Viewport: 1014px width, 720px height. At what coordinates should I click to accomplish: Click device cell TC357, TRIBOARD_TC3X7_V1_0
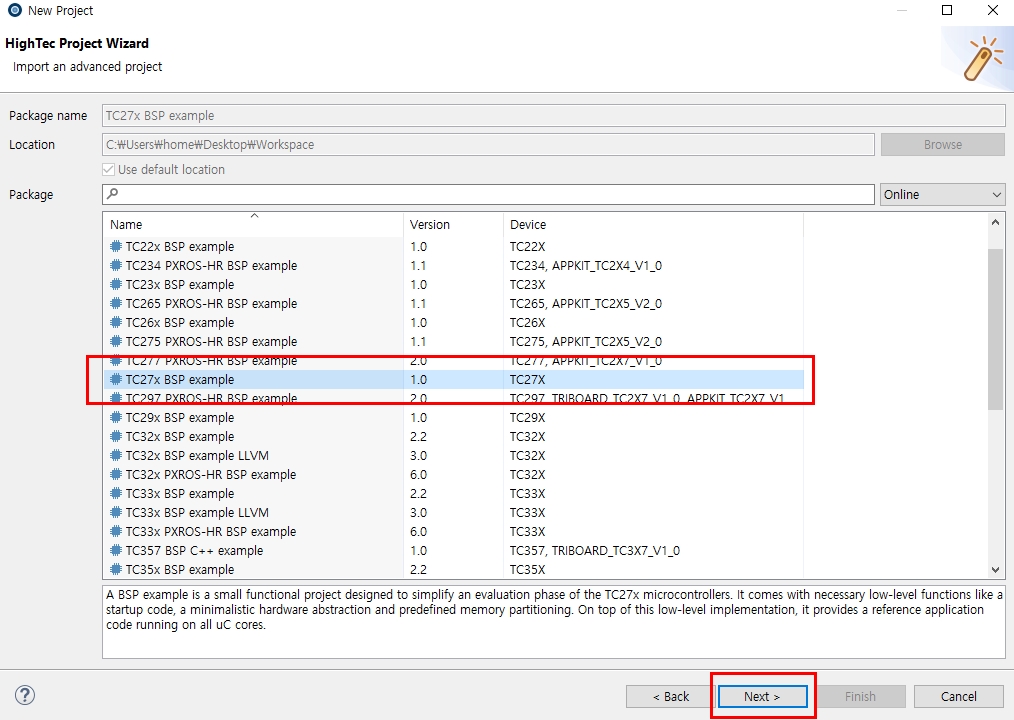pos(594,551)
